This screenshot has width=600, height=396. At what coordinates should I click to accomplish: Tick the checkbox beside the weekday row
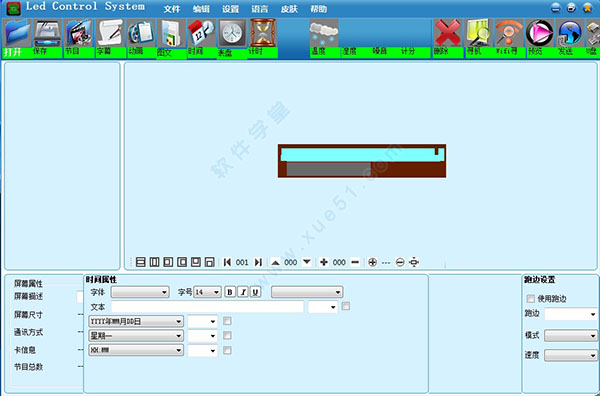pos(227,336)
